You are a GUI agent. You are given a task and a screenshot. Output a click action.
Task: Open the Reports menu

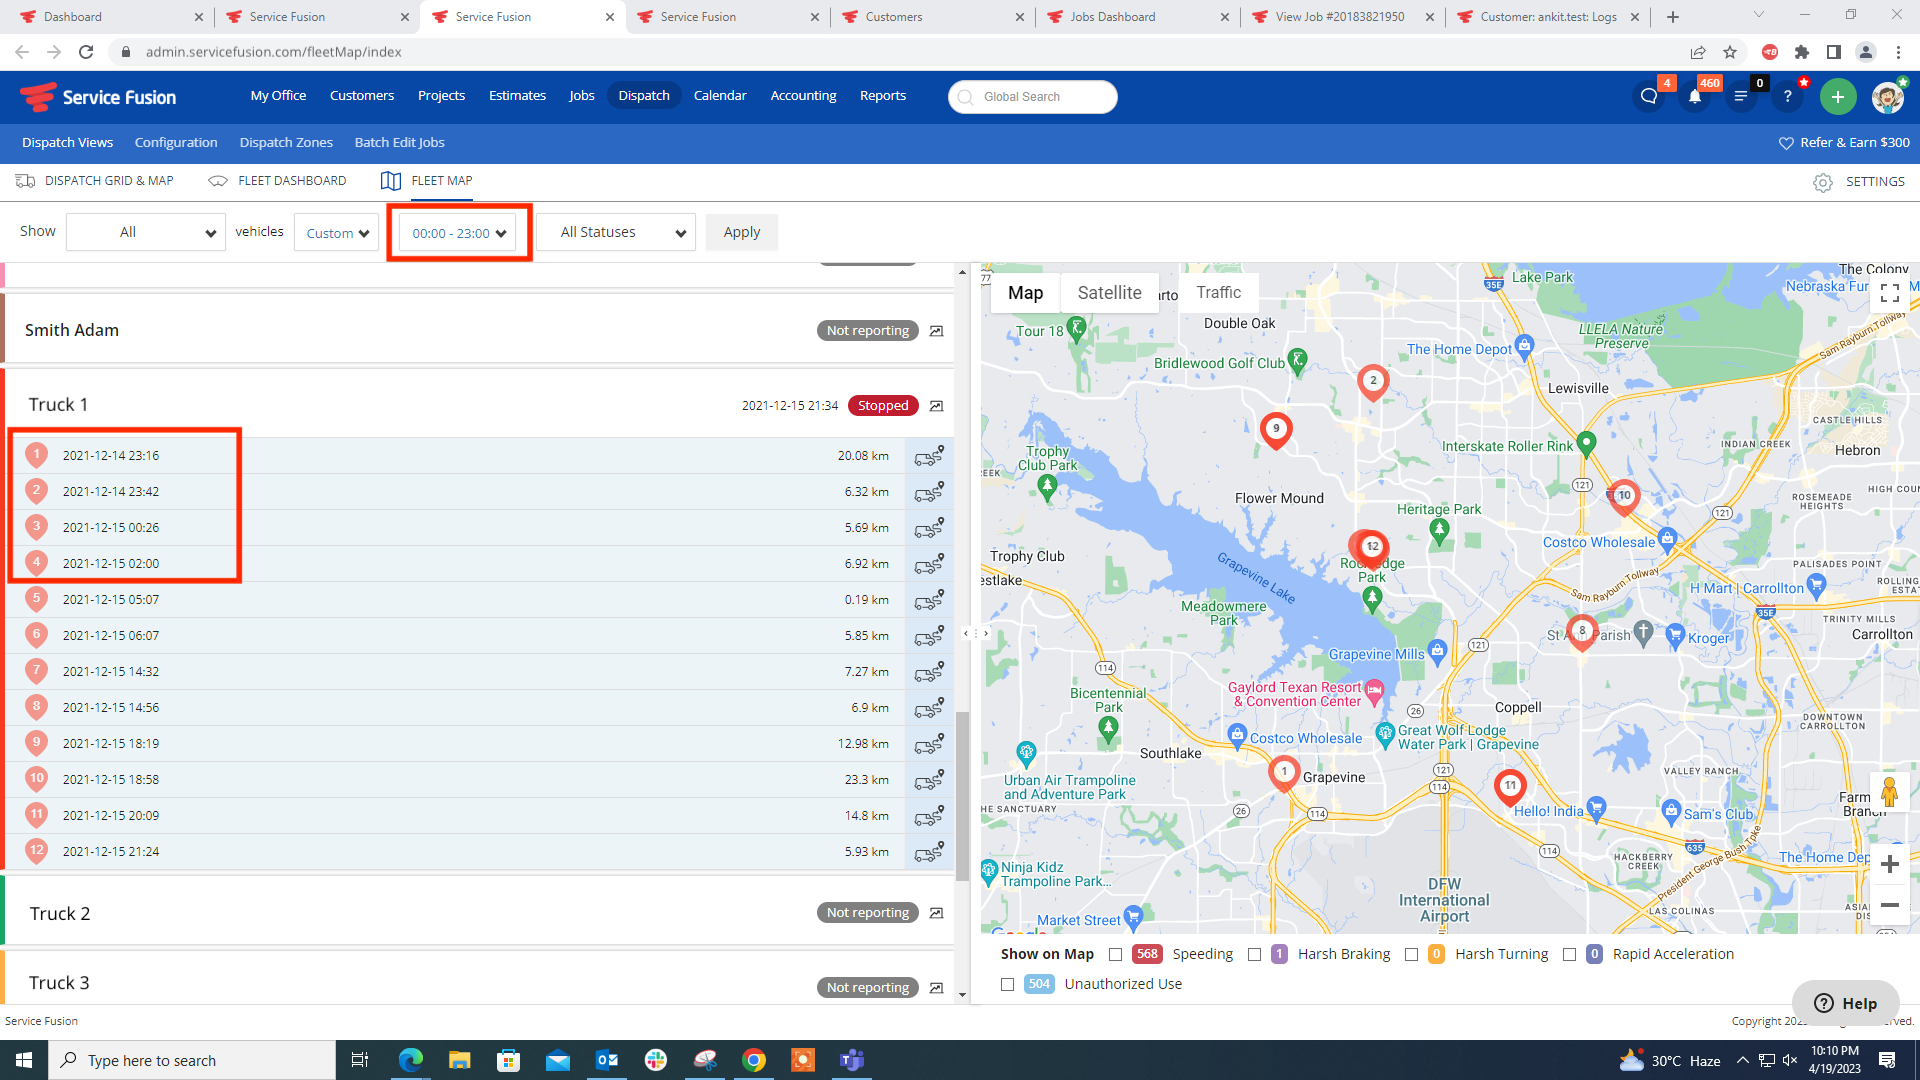click(883, 96)
